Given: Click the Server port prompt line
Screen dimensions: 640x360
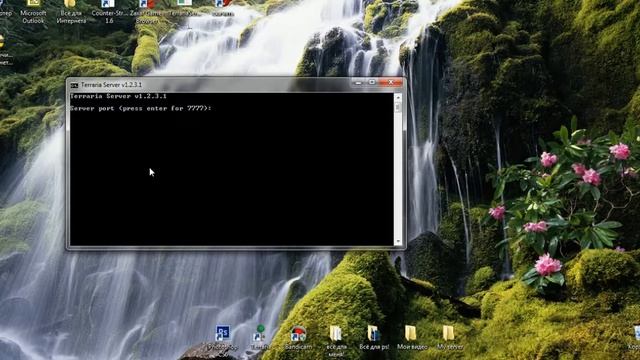Looking at the screenshot, I should point(141,109).
